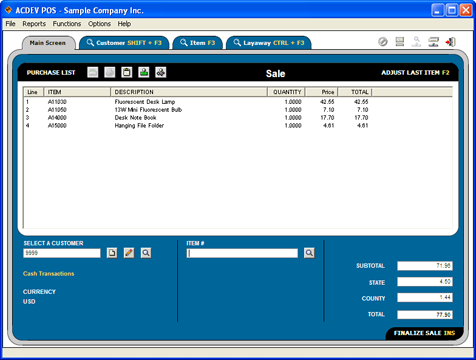Click the ACDEV POS title bar app icon
The height and width of the screenshot is (360, 476).
8,10
